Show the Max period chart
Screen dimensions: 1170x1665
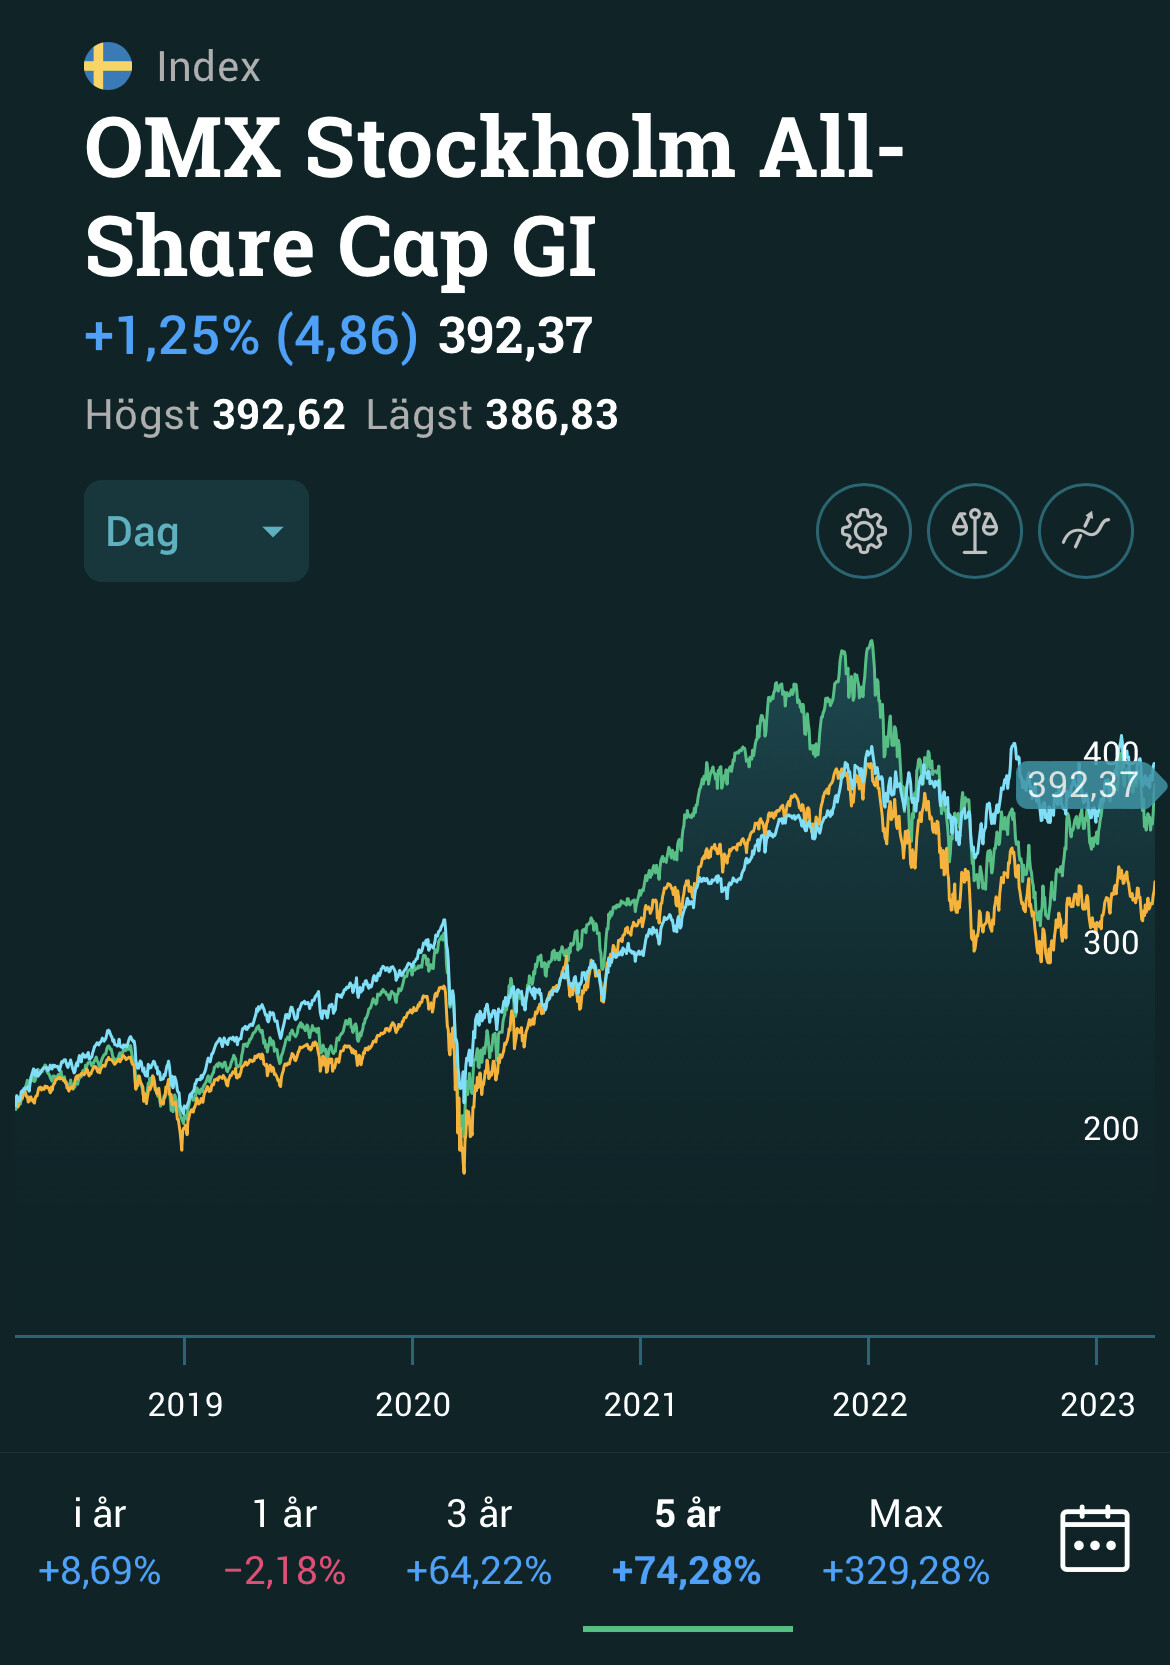tap(905, 1541)
